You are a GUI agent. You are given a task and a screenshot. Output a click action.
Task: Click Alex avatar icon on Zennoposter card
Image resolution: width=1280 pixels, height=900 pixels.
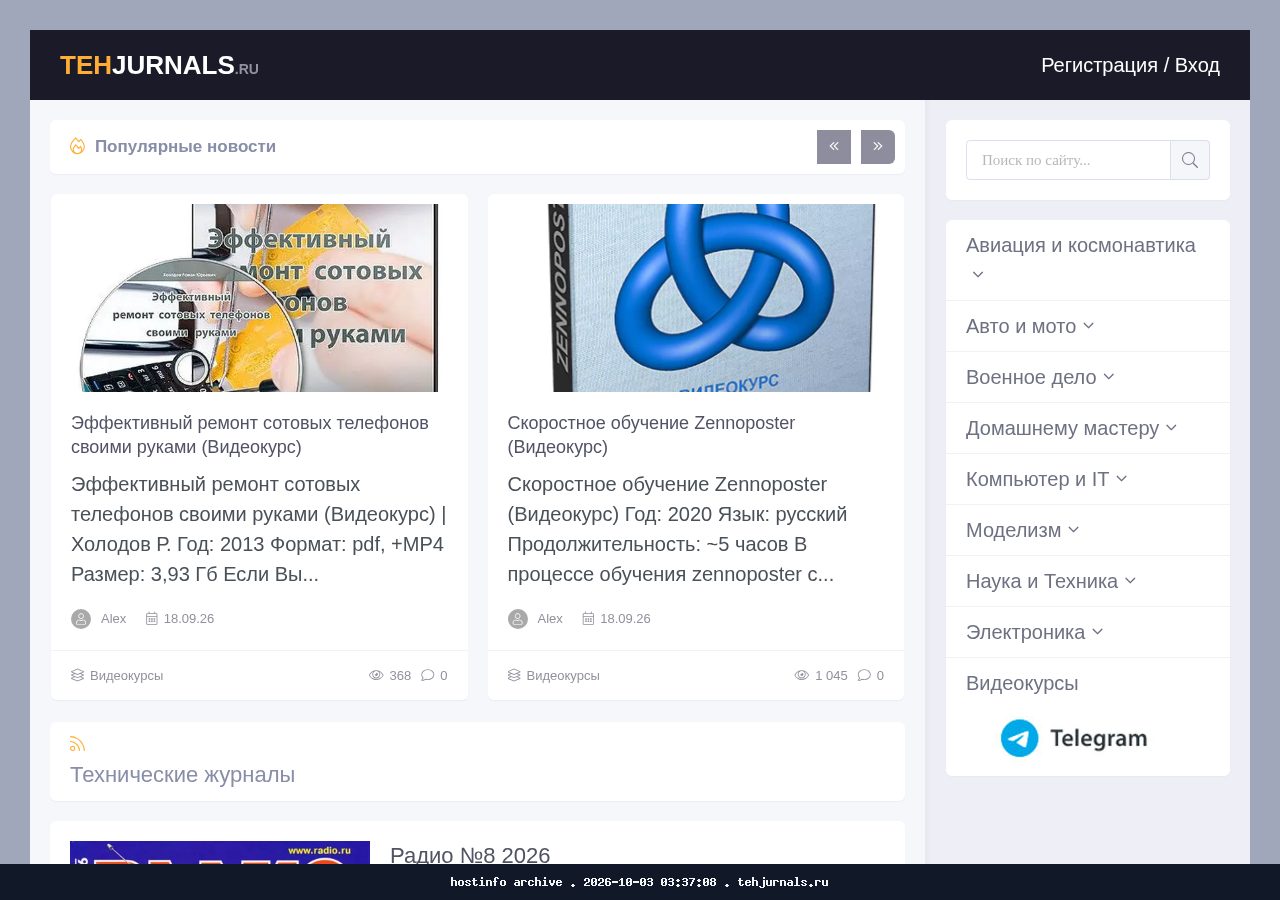point(518,619)
